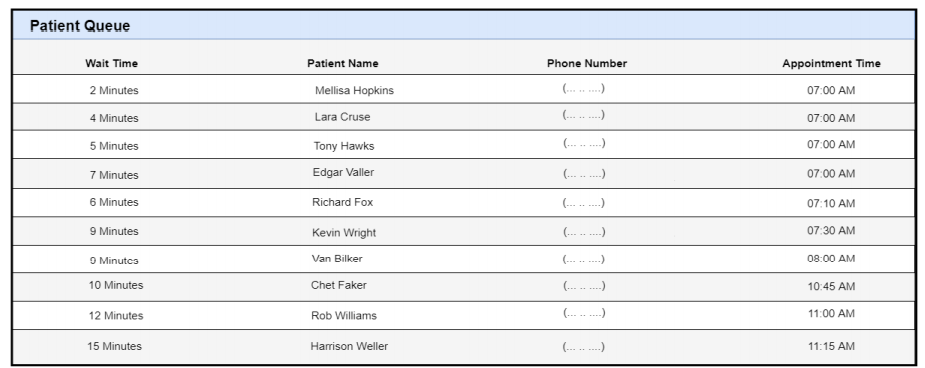925x368 pixels.
Task: Click the 15 Minutes wait time cell
Action: [114, 346]
